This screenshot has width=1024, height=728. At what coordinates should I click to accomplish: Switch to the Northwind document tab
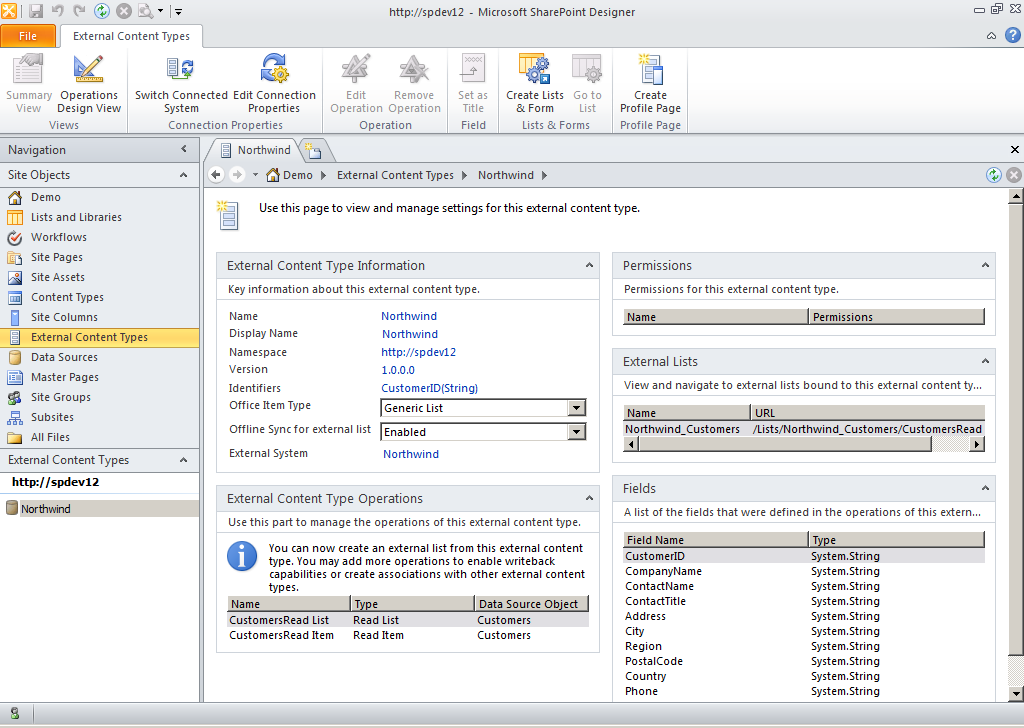pos(255,150)
